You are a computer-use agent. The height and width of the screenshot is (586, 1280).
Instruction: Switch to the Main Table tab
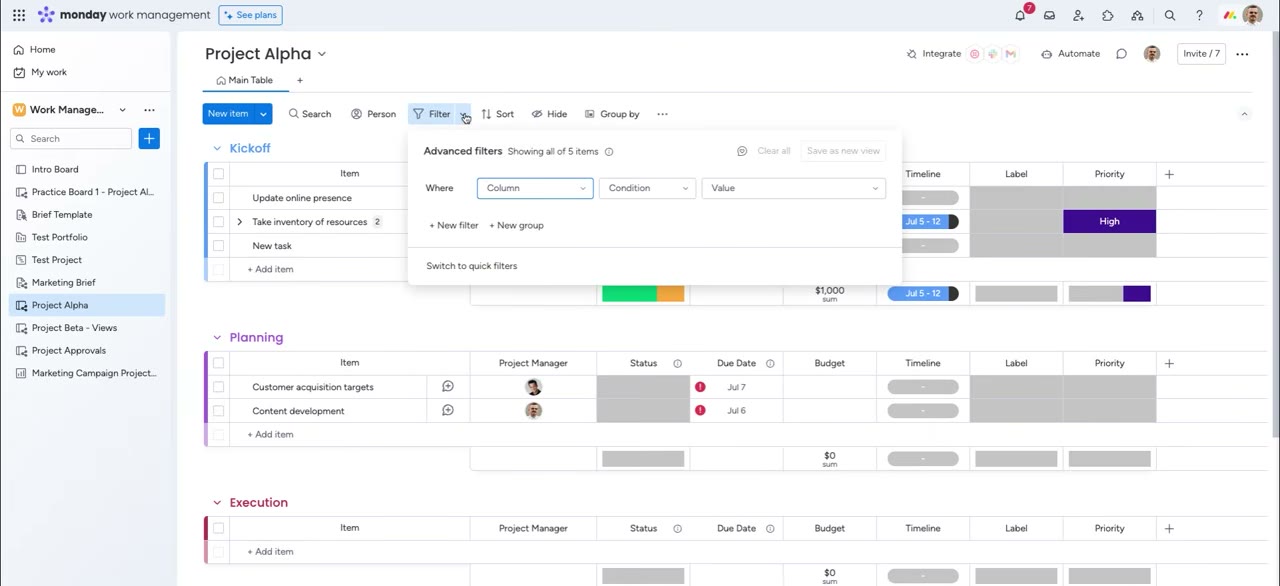click(244, 80)
